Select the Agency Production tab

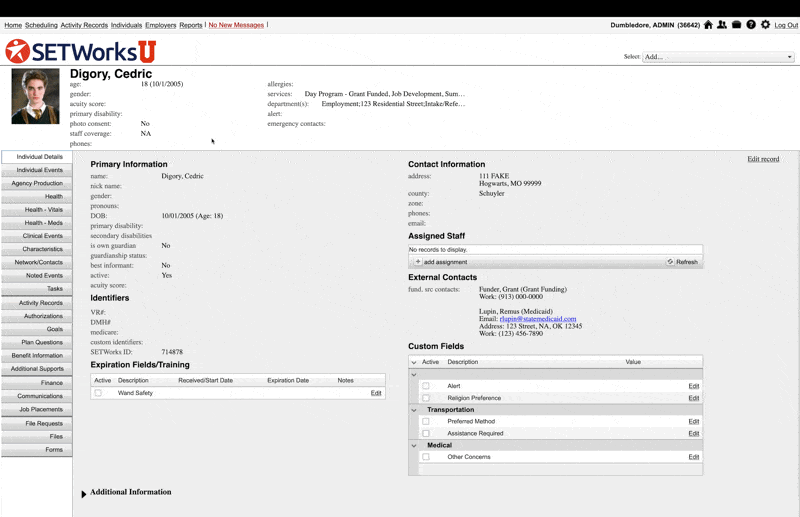coord(37,183)
